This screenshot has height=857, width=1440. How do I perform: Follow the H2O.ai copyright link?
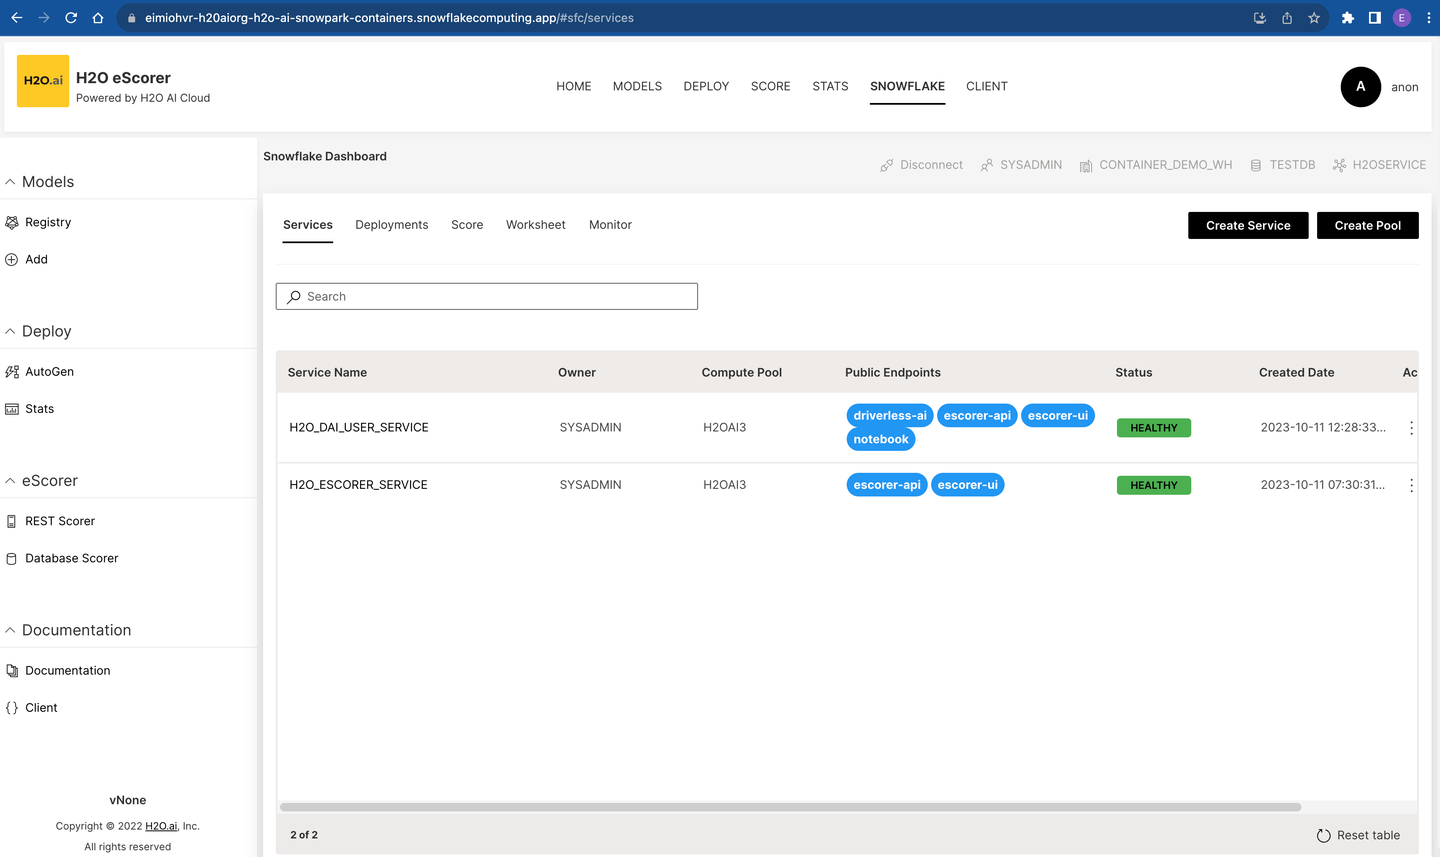click(161, 826)
